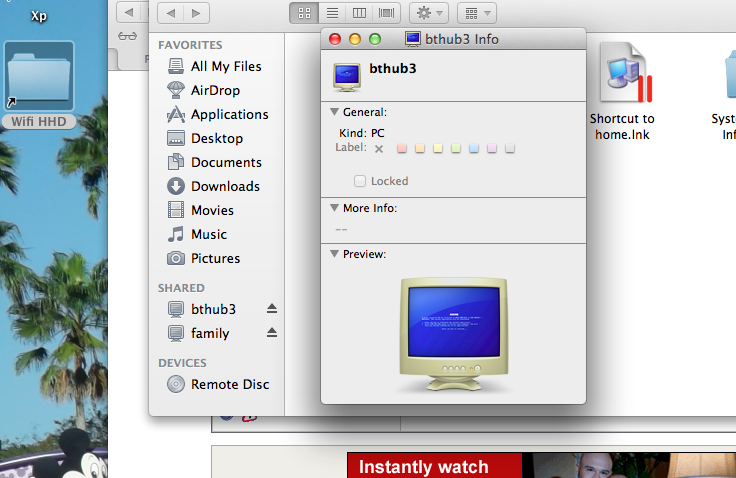
Task: Select the Wifi HHD desktop folder
Action: click(x=39, y=85)
